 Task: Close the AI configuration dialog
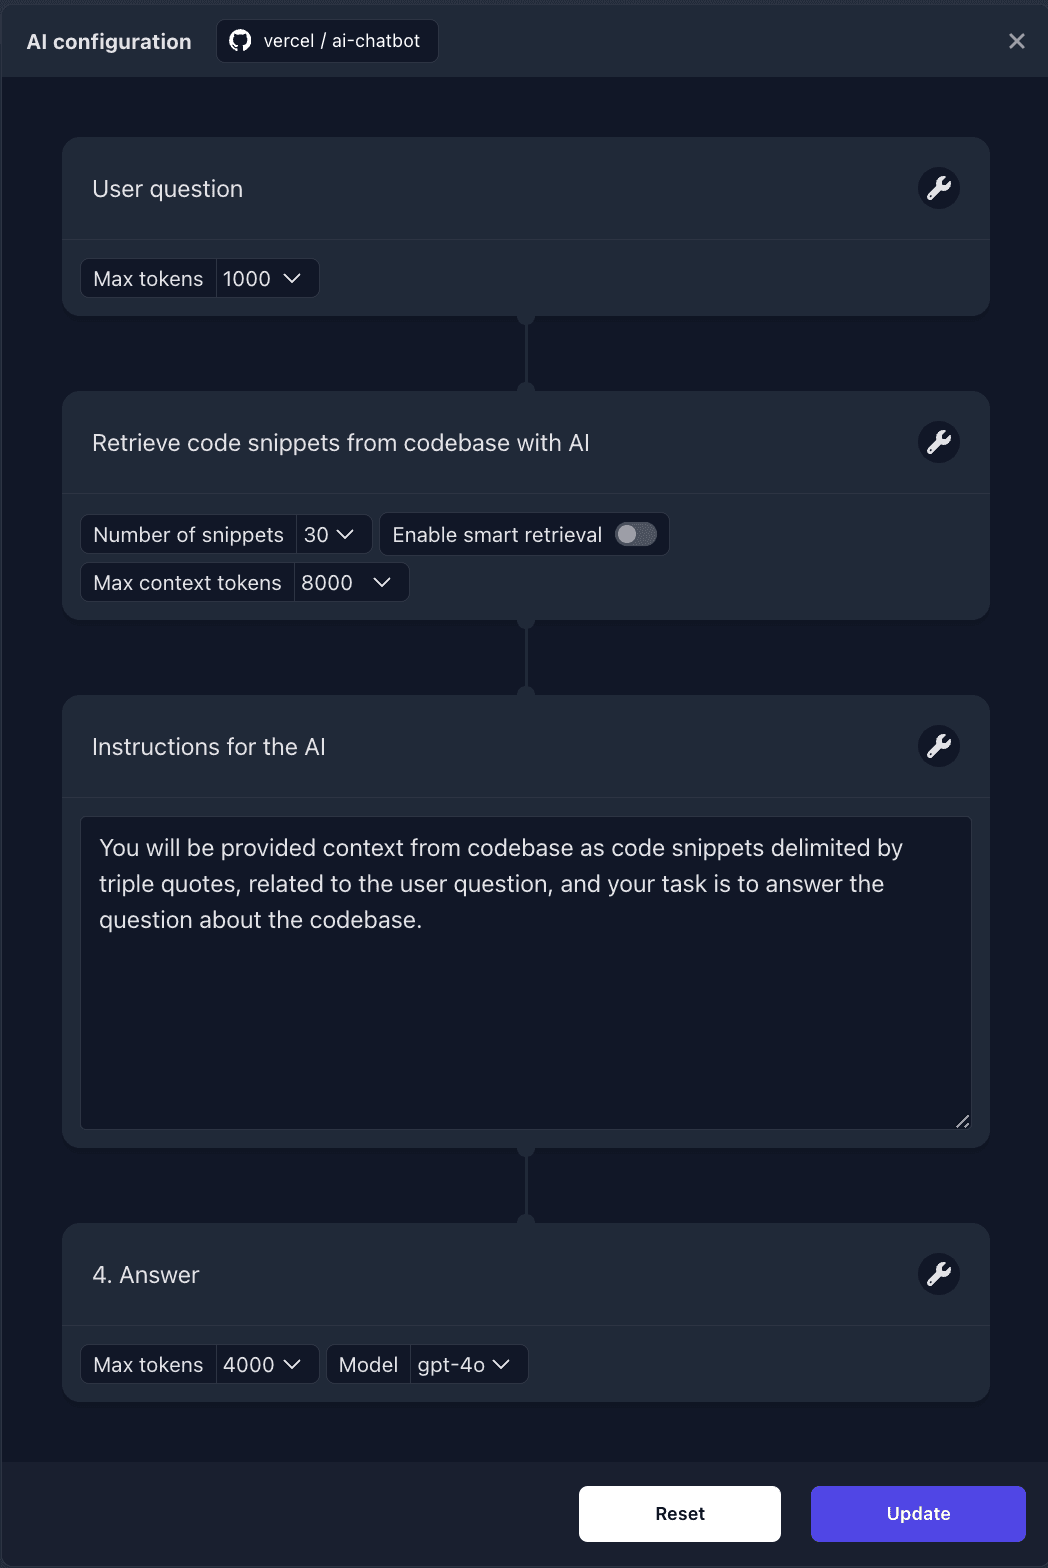1017,41
